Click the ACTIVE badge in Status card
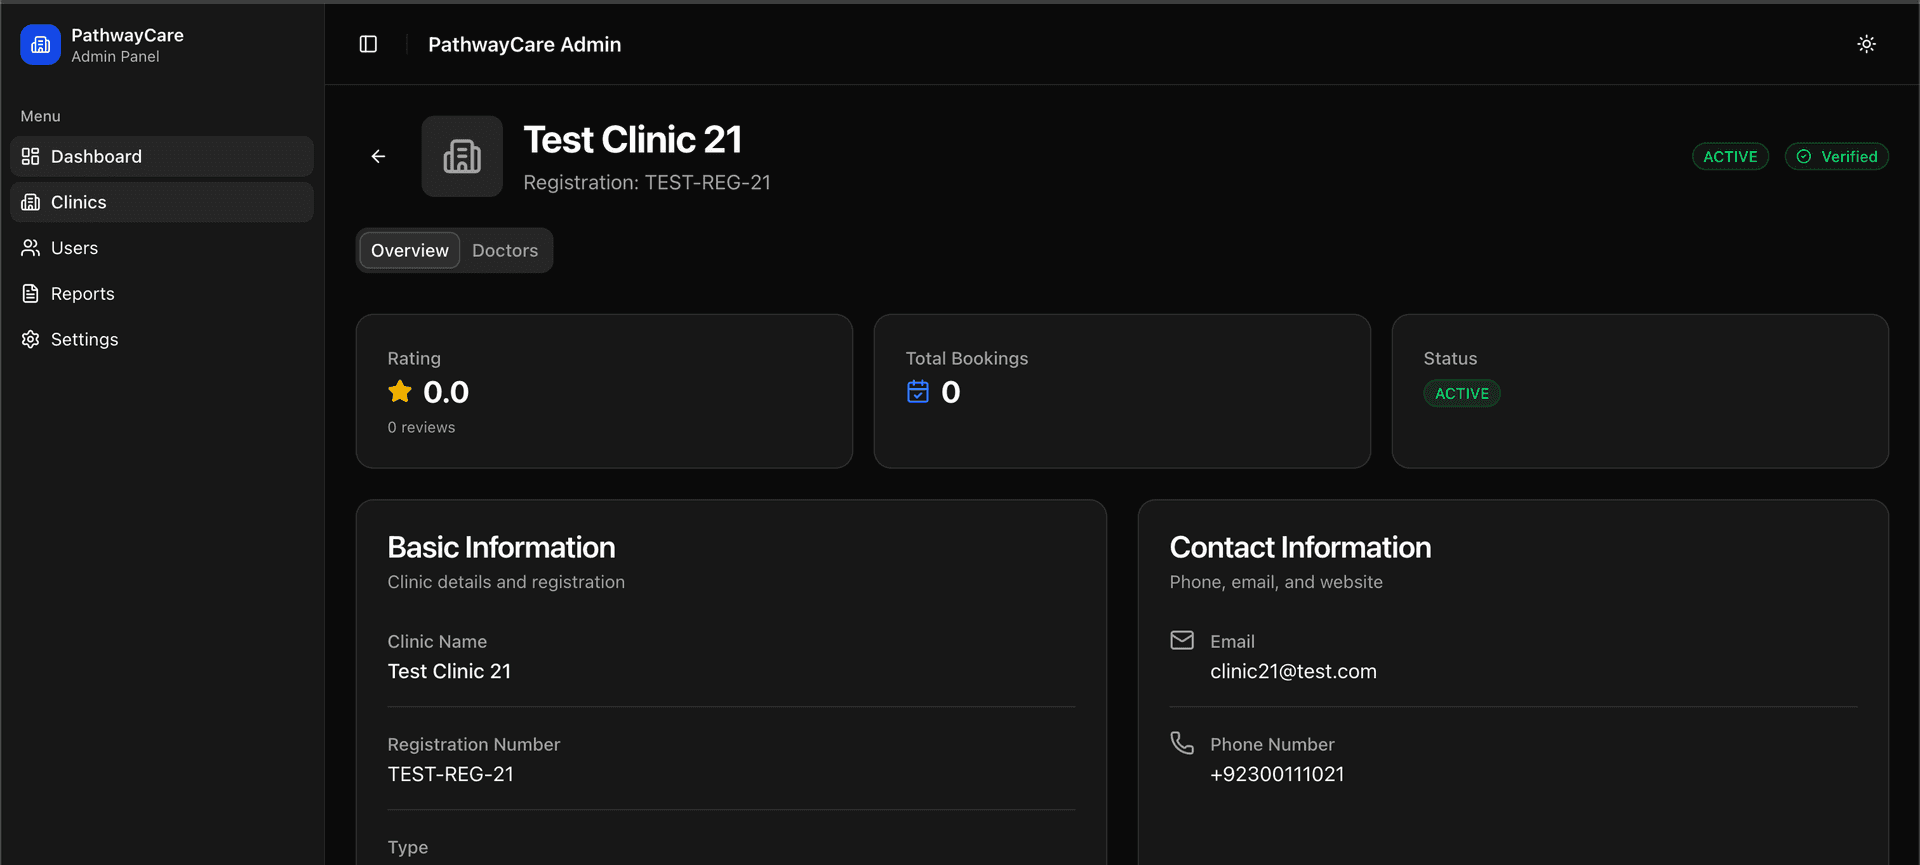Screen dimensions: 1920x865 coord(1462,394)
